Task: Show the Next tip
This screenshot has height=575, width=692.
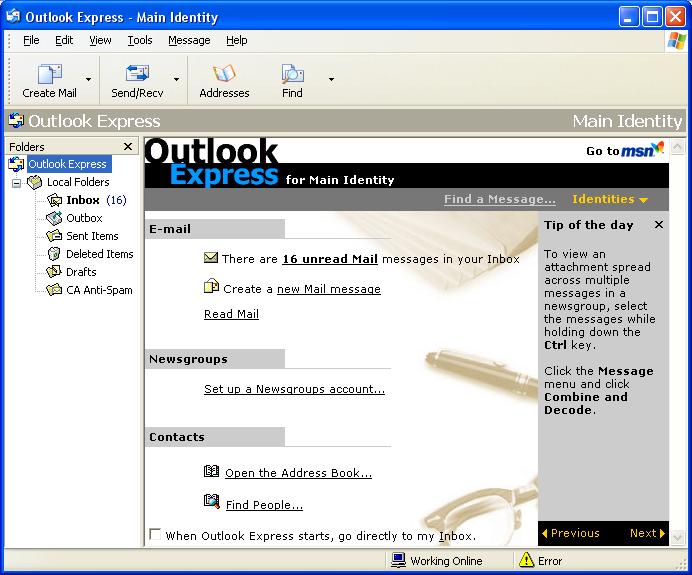Action: pyautogui.click(x=647, y=533)
